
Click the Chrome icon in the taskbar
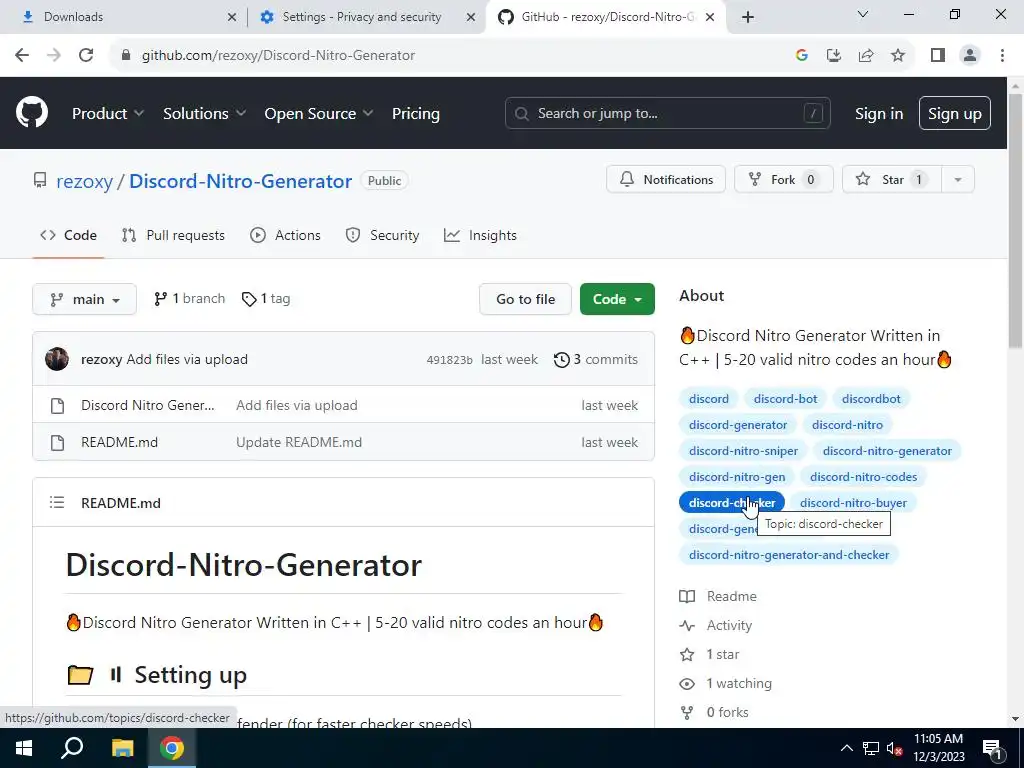[x=172, y=748]
